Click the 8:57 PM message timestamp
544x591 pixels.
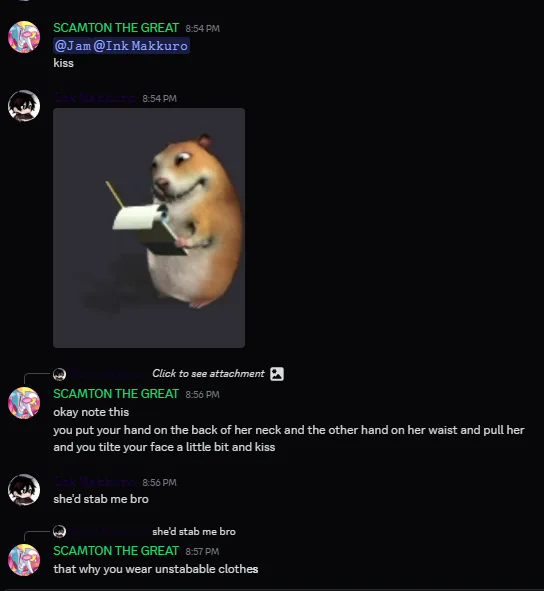[x=202, y=552]
